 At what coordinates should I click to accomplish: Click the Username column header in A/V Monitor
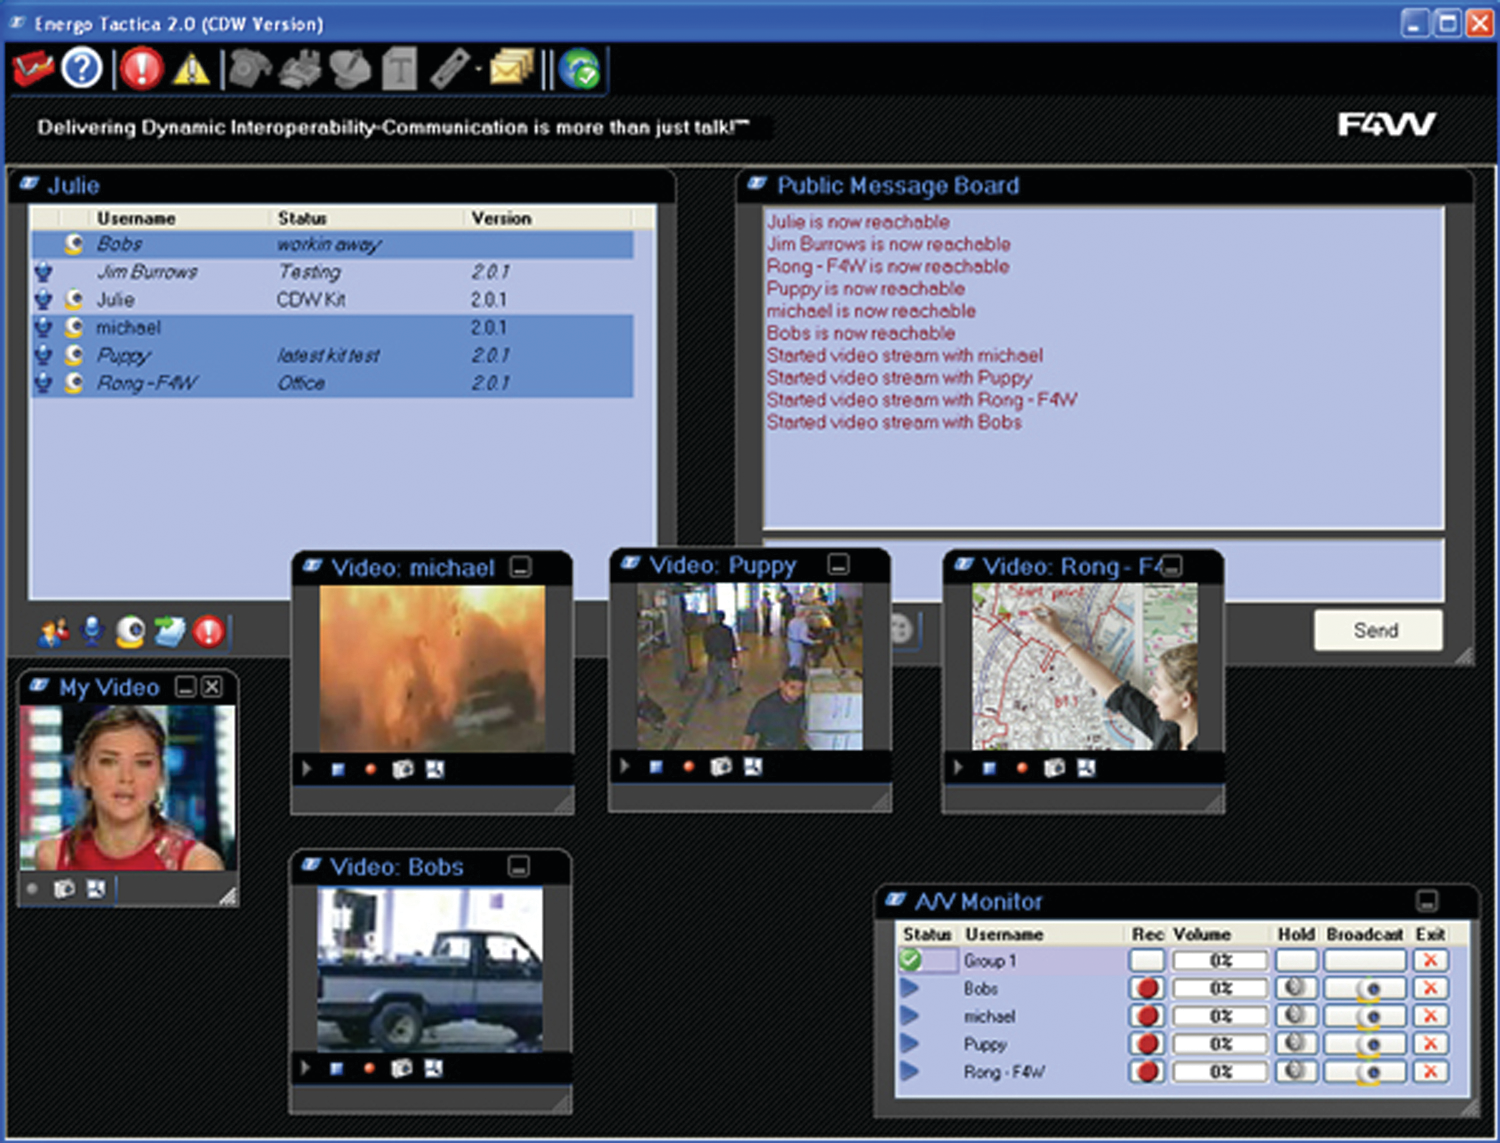(x=1004, y=934)
